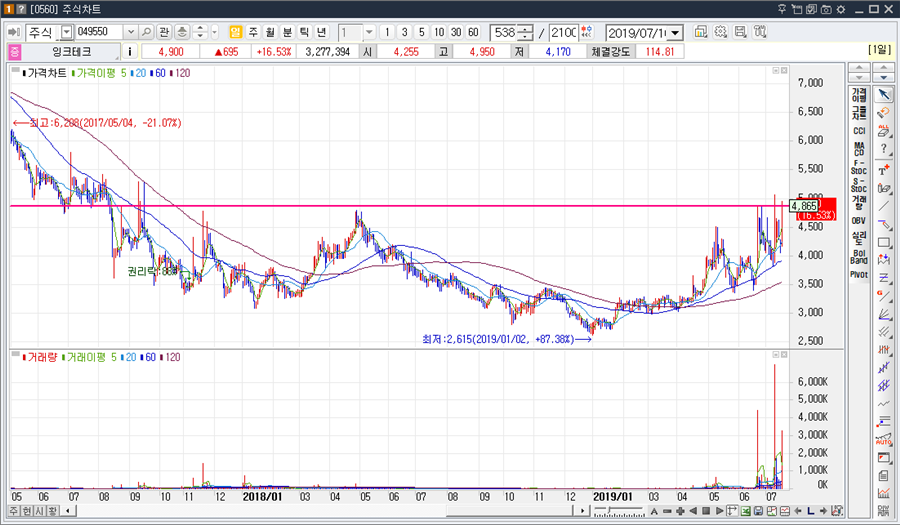Select the 60 interval button
The height and width of the screenshot is (525, 900).
(474, 32)
